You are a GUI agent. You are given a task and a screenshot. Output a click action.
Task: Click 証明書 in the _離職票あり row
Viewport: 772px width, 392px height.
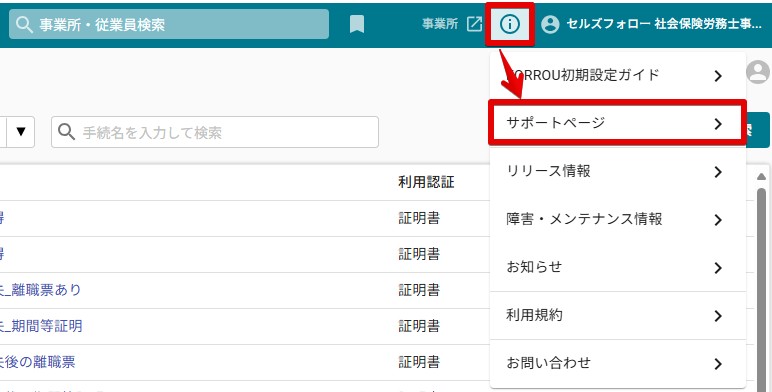tap(419, 290)
